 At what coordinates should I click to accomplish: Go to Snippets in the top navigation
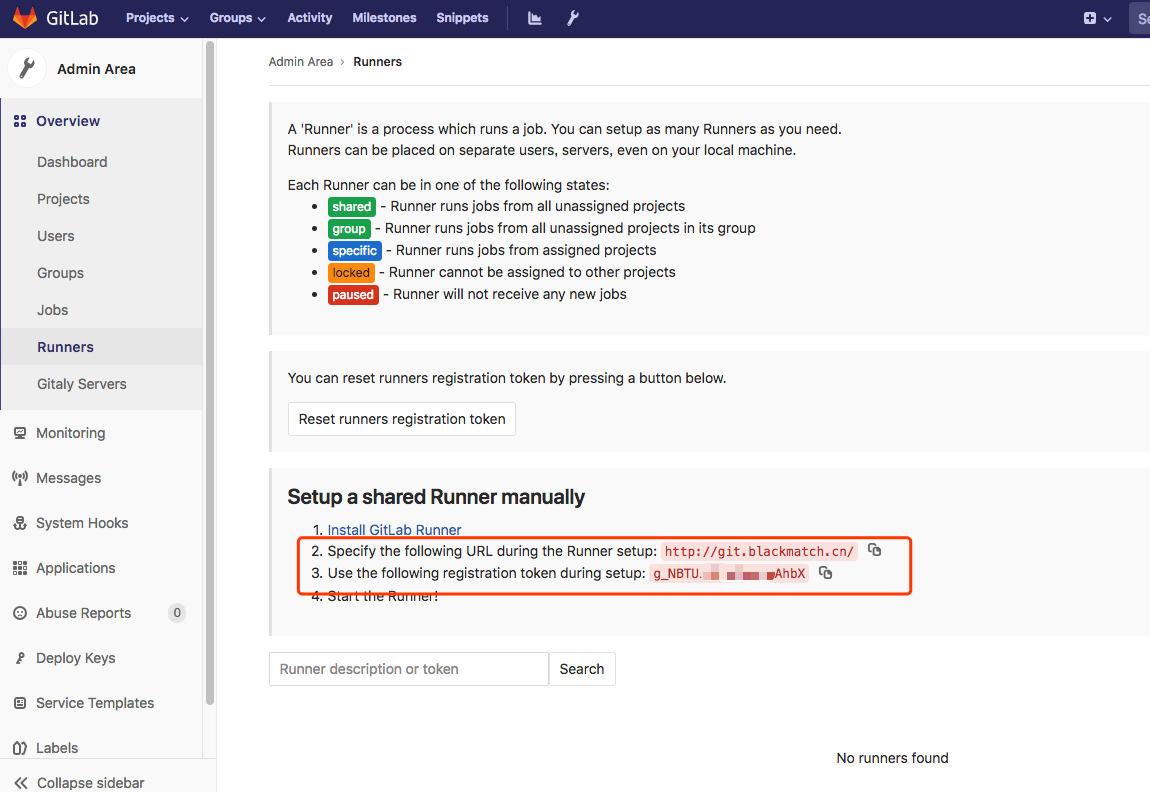point(462,18)
